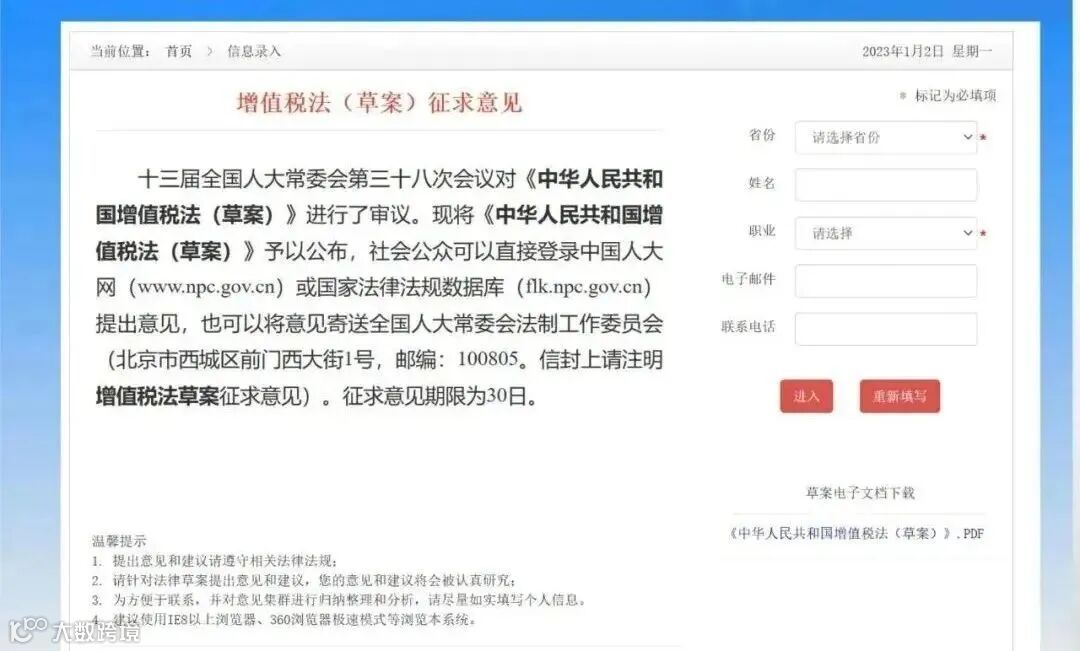
Task: Click the red asterisk beside province field
Action: [984, 138]
